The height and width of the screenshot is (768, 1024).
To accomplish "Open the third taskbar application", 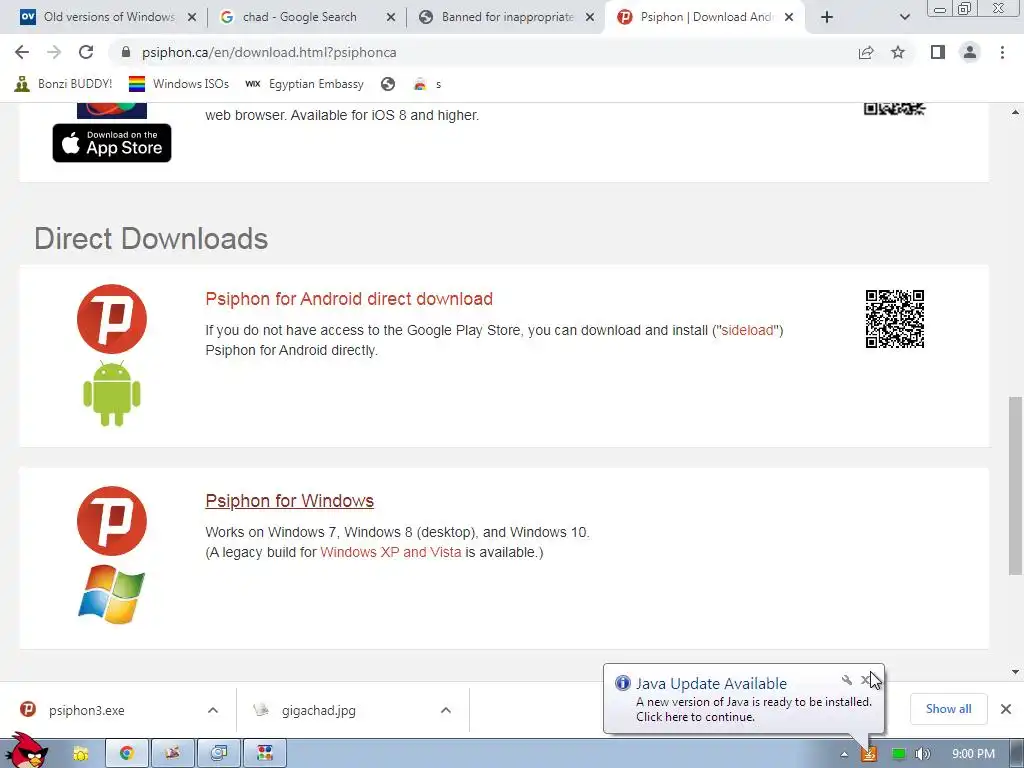I will click(172, 754).
